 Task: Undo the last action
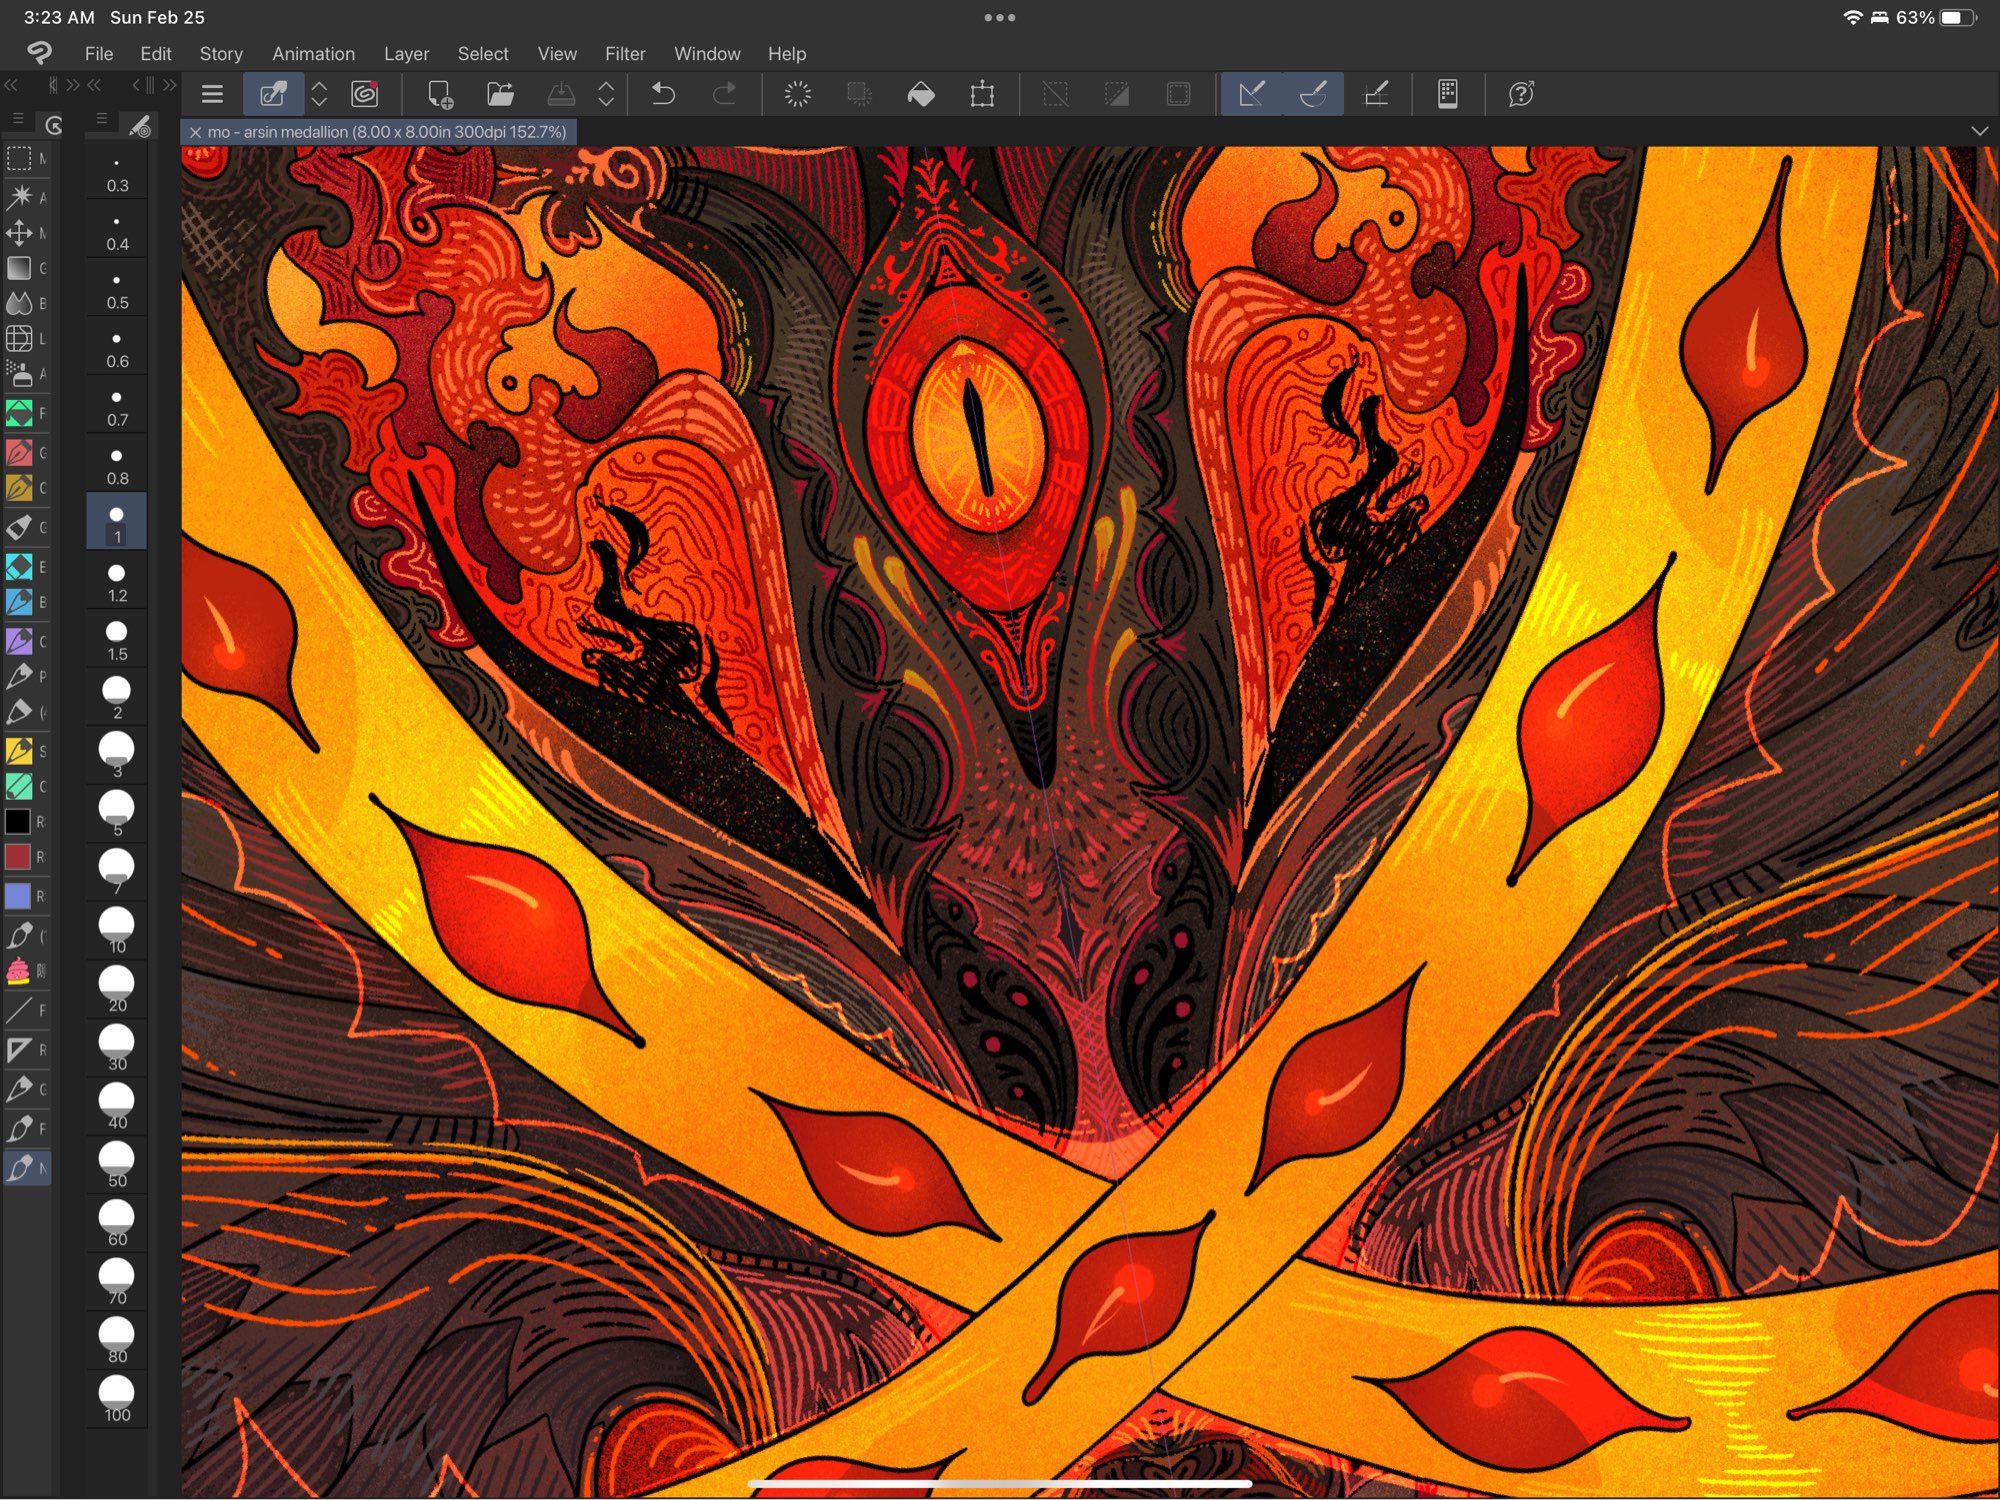point(663,94)
